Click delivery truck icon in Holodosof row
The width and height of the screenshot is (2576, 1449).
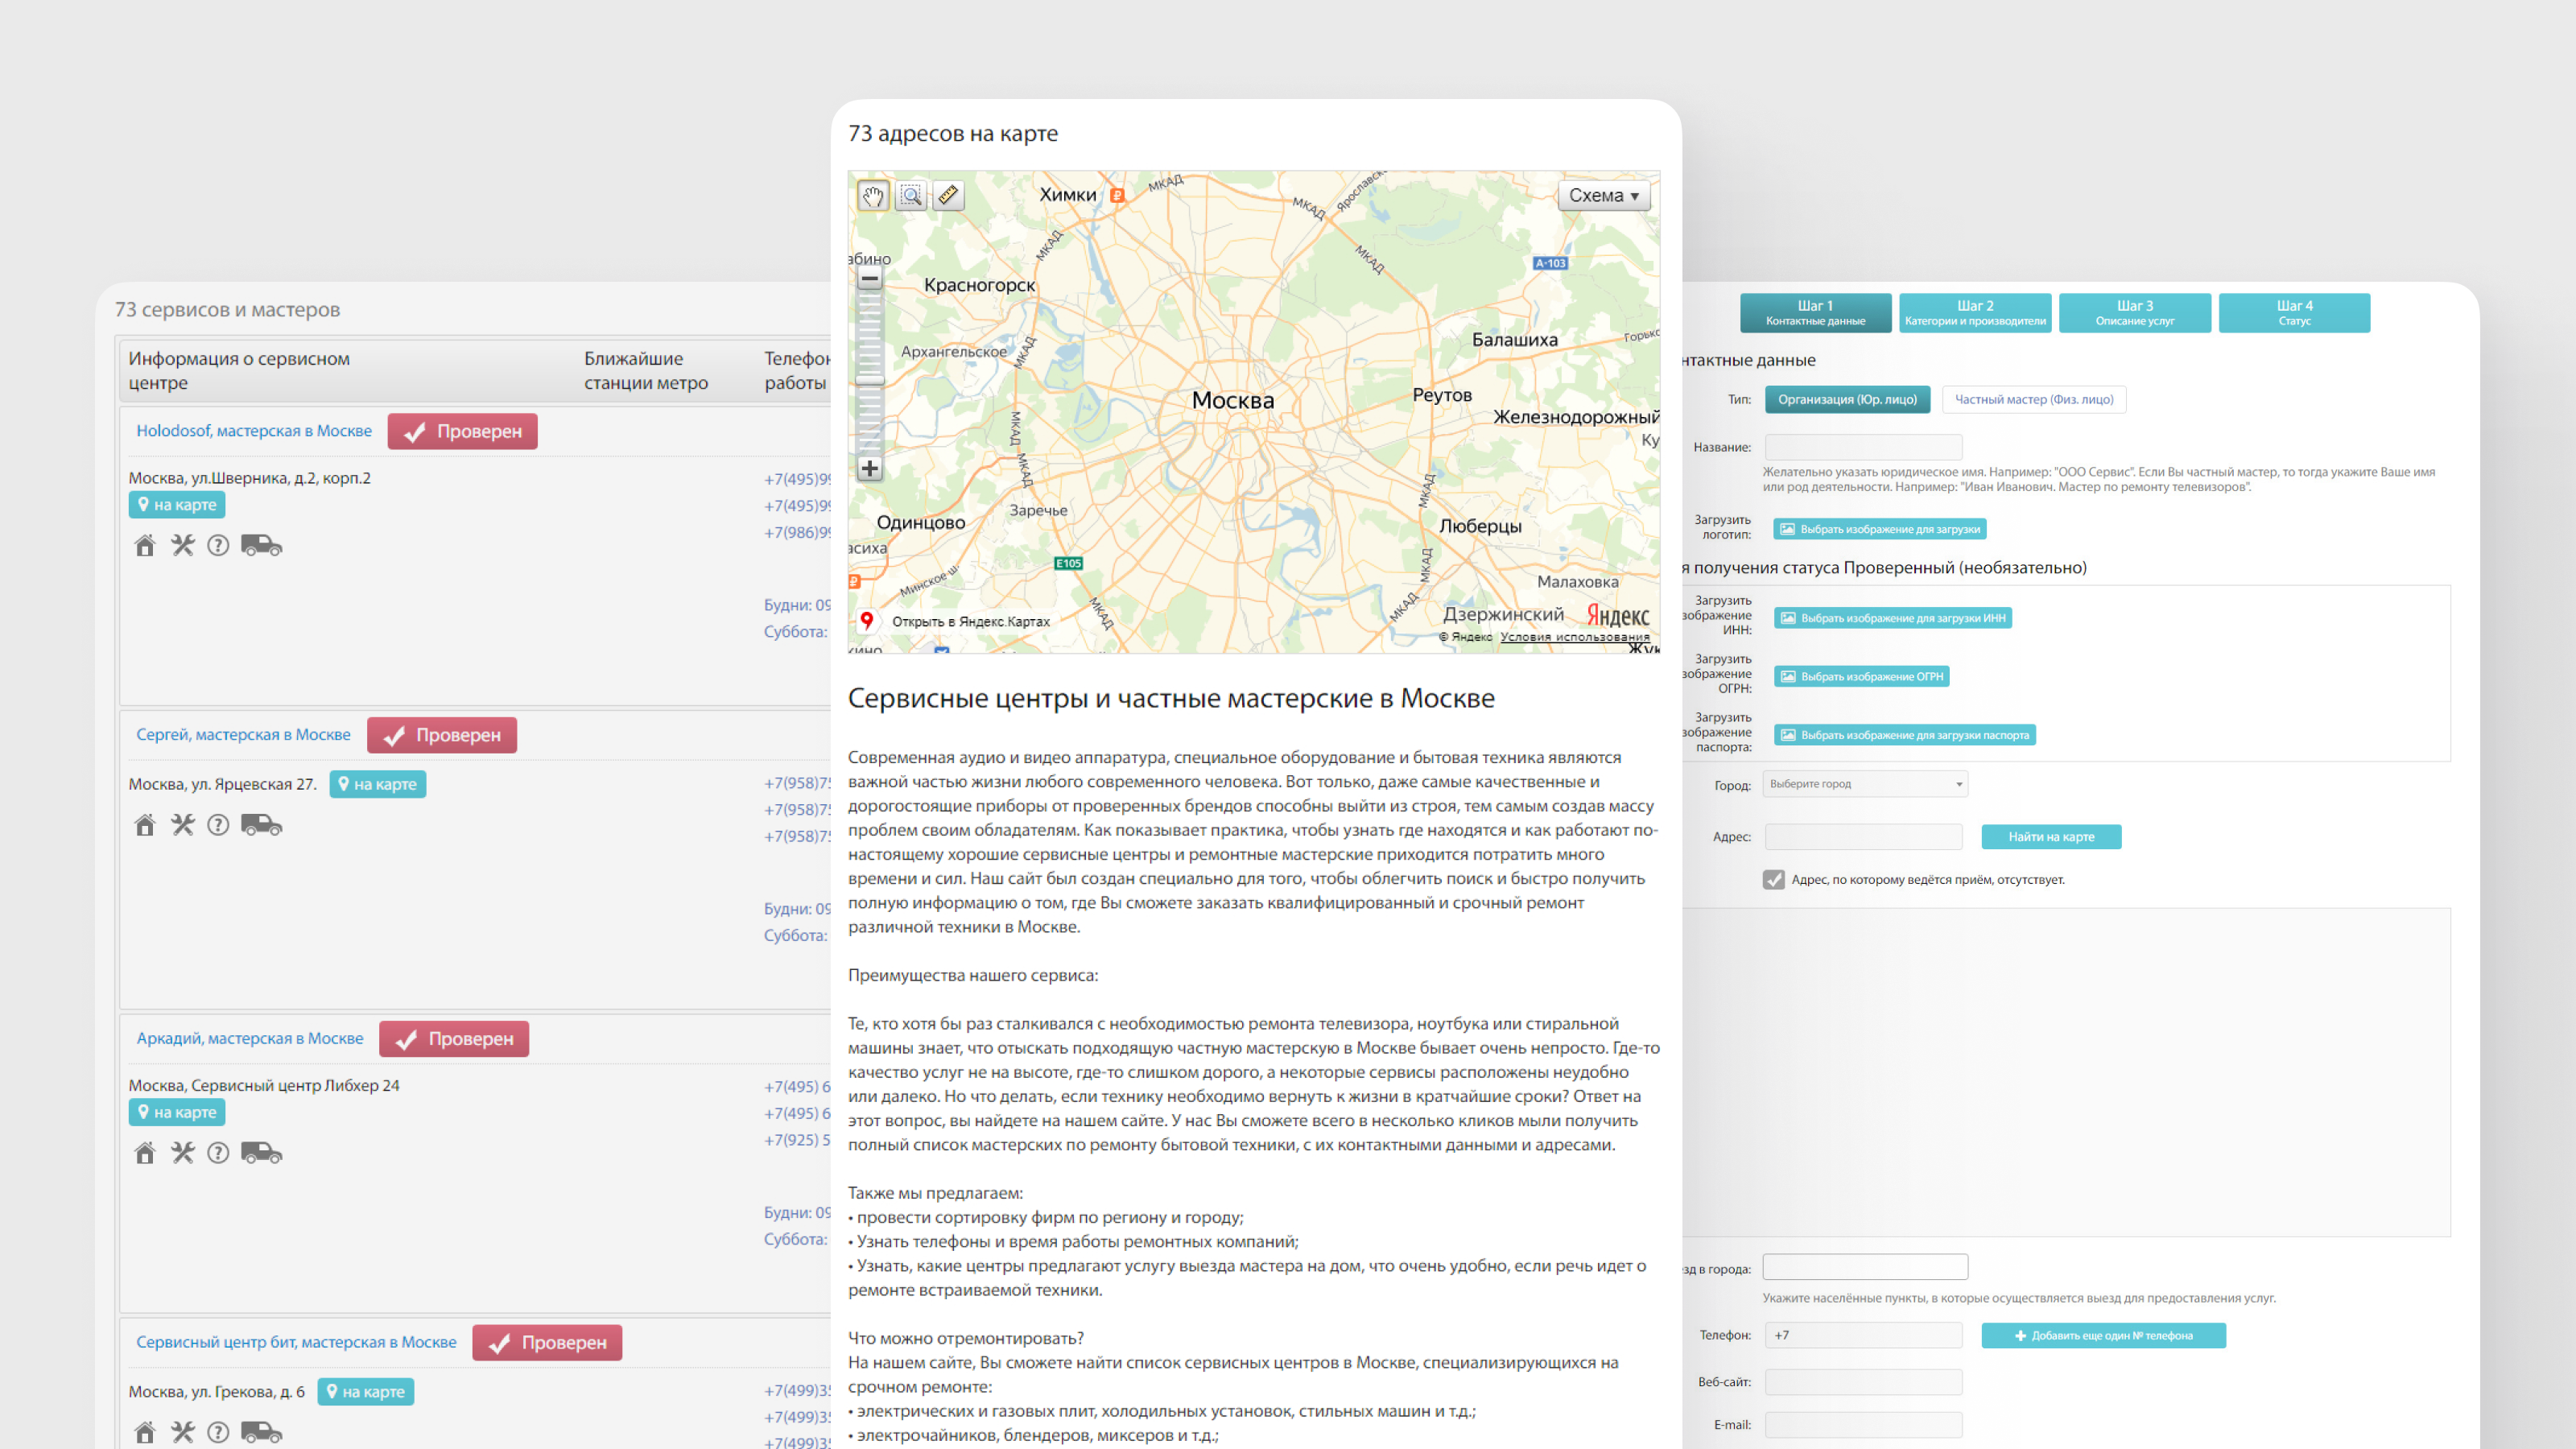click(x=261, y=545)
